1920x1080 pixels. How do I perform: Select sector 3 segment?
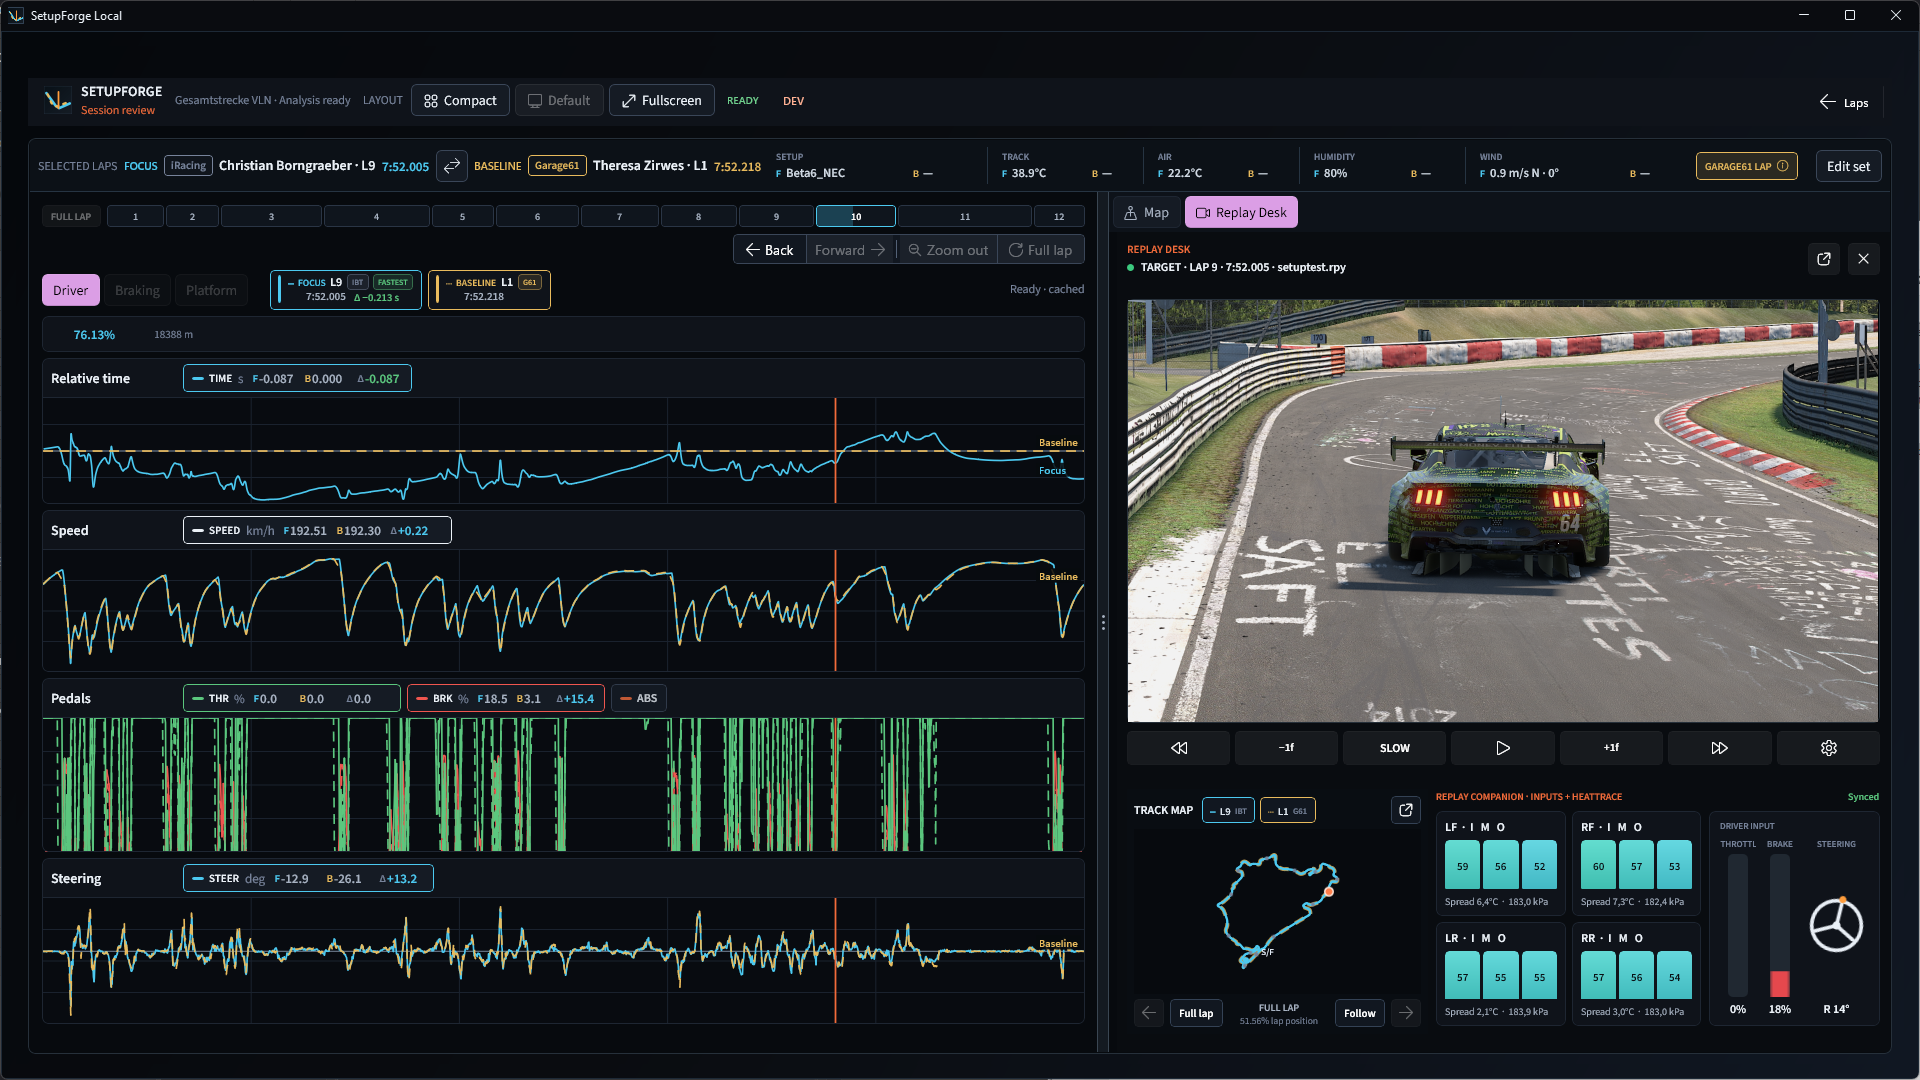271,216
